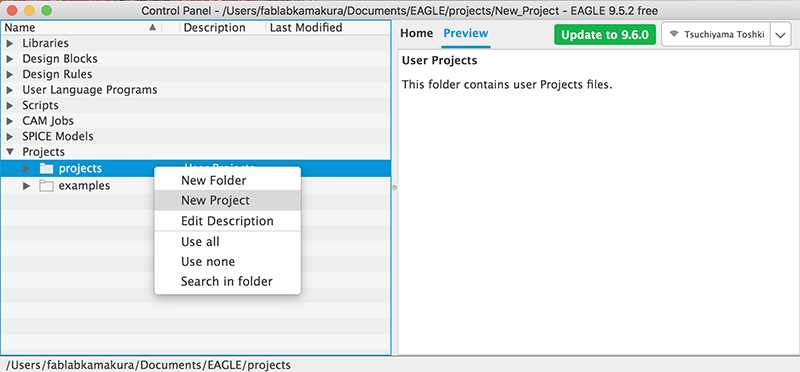Expand the examples folder

click(x=27, y=186)
